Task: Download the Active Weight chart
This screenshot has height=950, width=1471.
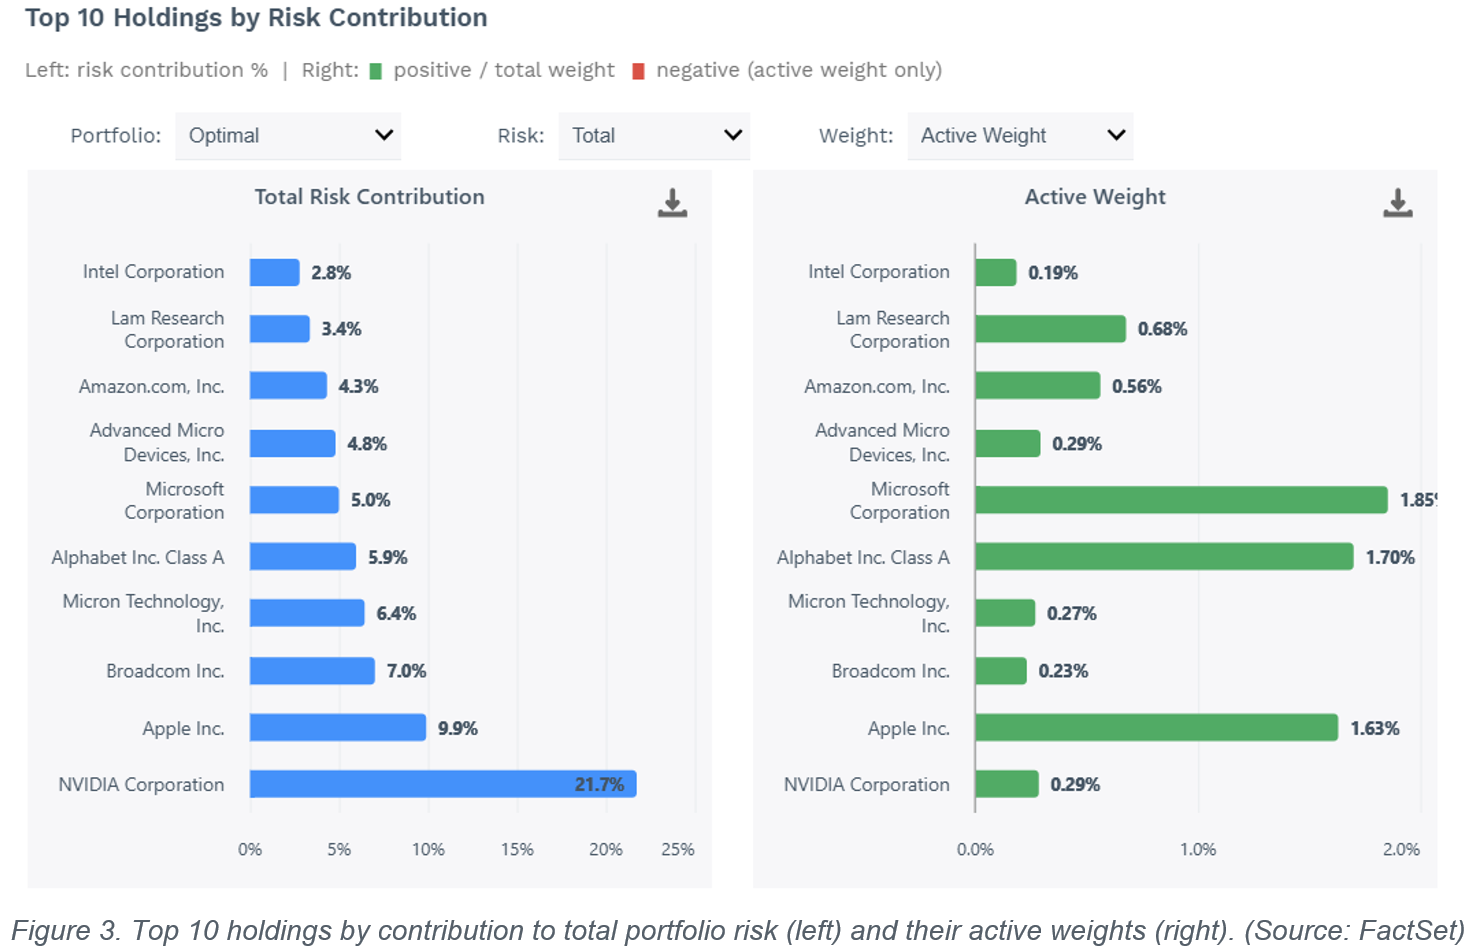Action: coord(1397,203)
